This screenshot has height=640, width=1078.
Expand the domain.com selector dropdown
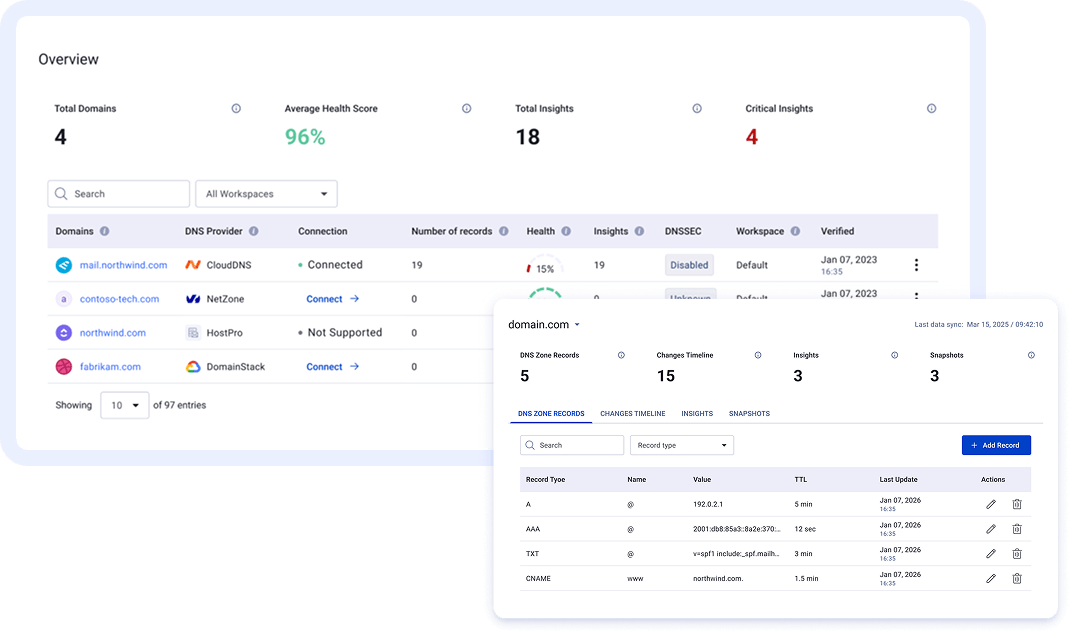point(578,325)
